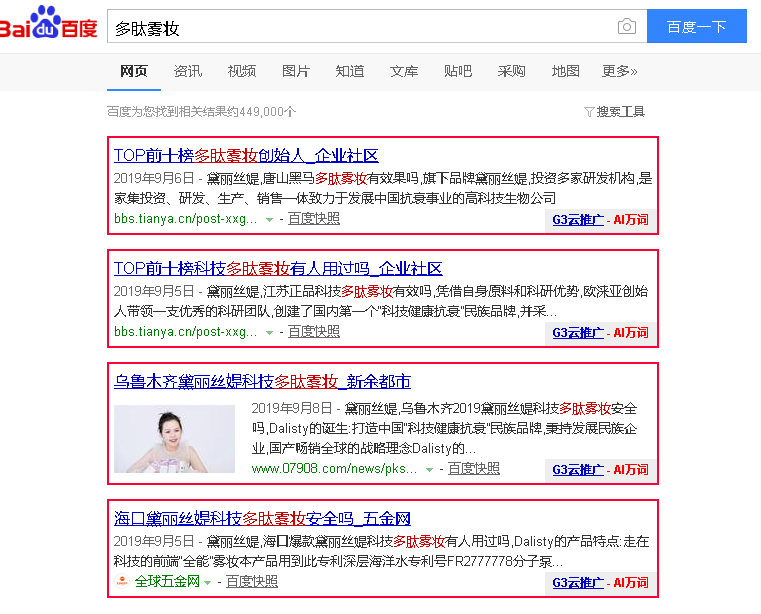Expand dropdown arrow beside first bbs.tianya.cn URL
This screenshot has width=761, height=614.
(269, 220)
